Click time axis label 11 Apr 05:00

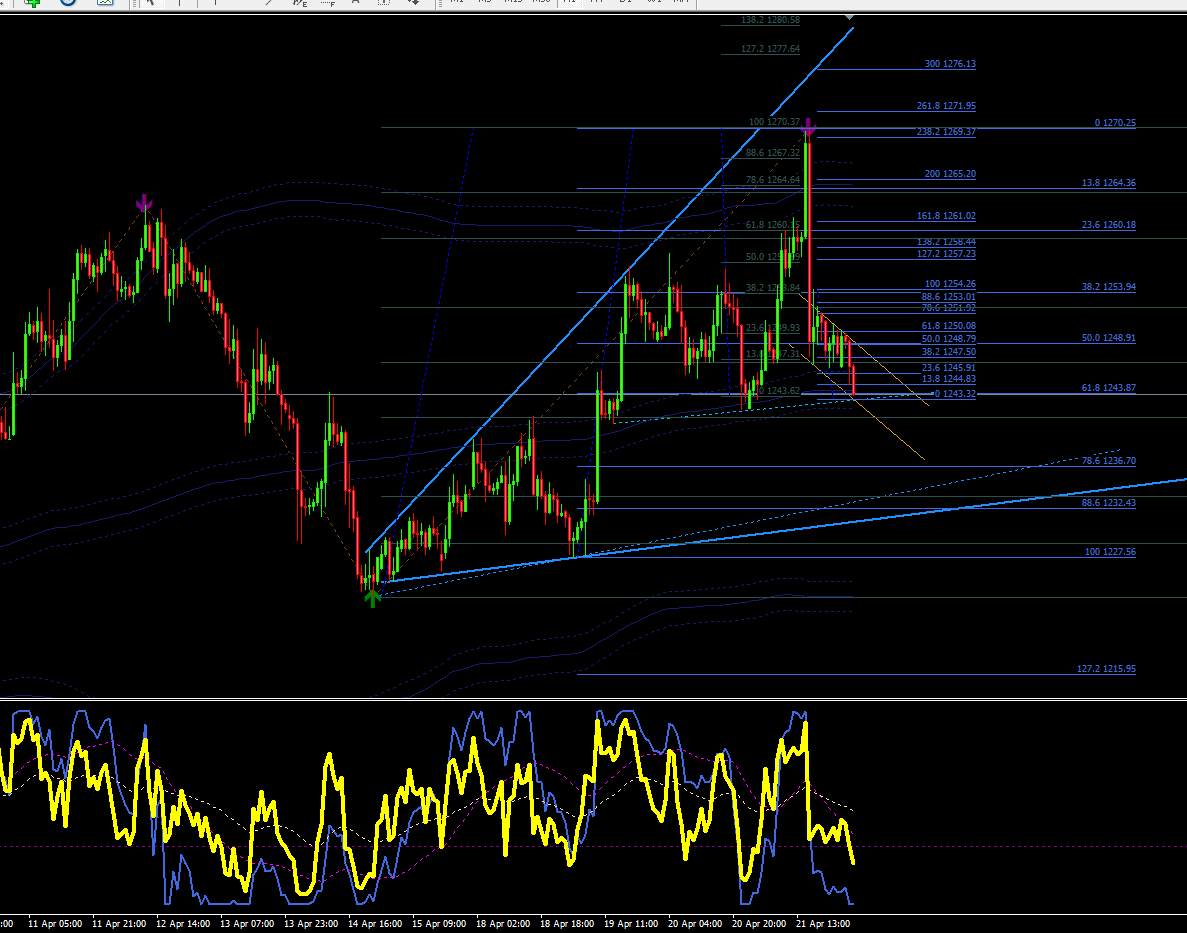(55, 924)
